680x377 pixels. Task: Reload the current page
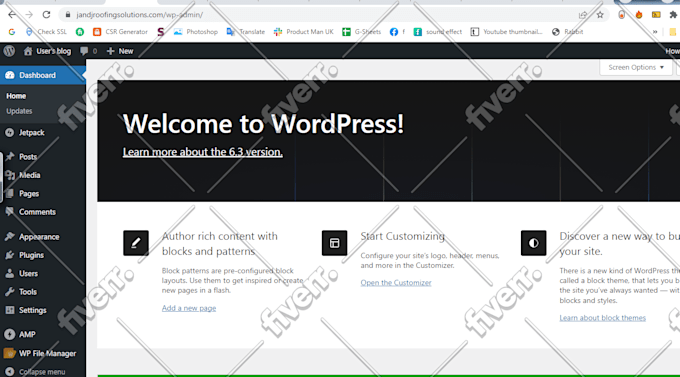46,14
